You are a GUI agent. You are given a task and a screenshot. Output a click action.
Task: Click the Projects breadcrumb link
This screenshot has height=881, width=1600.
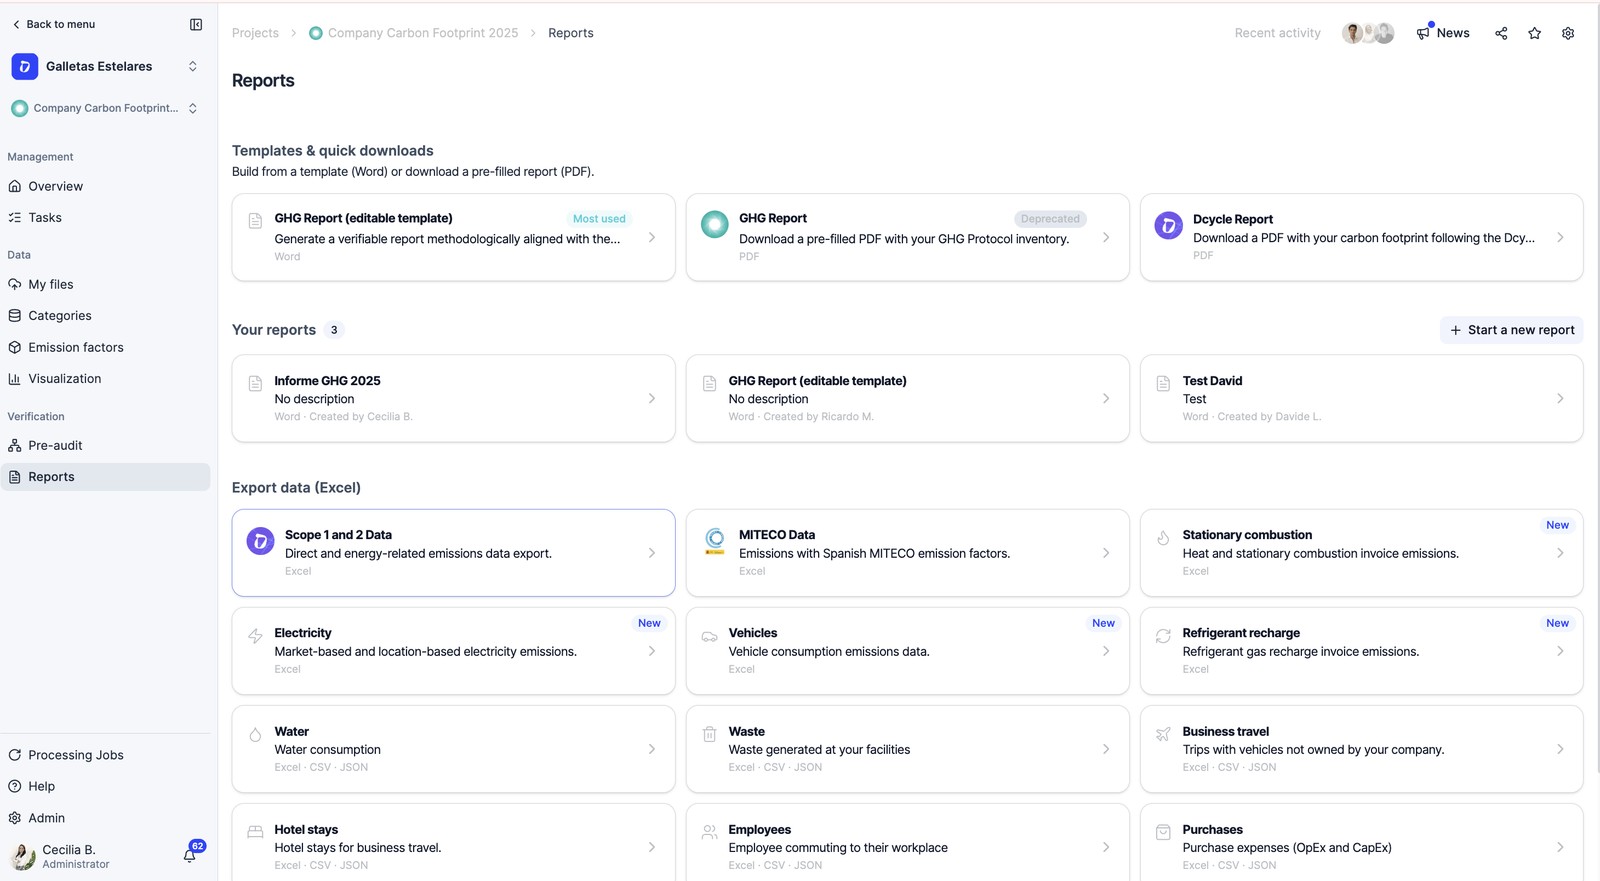pos(255,33)
